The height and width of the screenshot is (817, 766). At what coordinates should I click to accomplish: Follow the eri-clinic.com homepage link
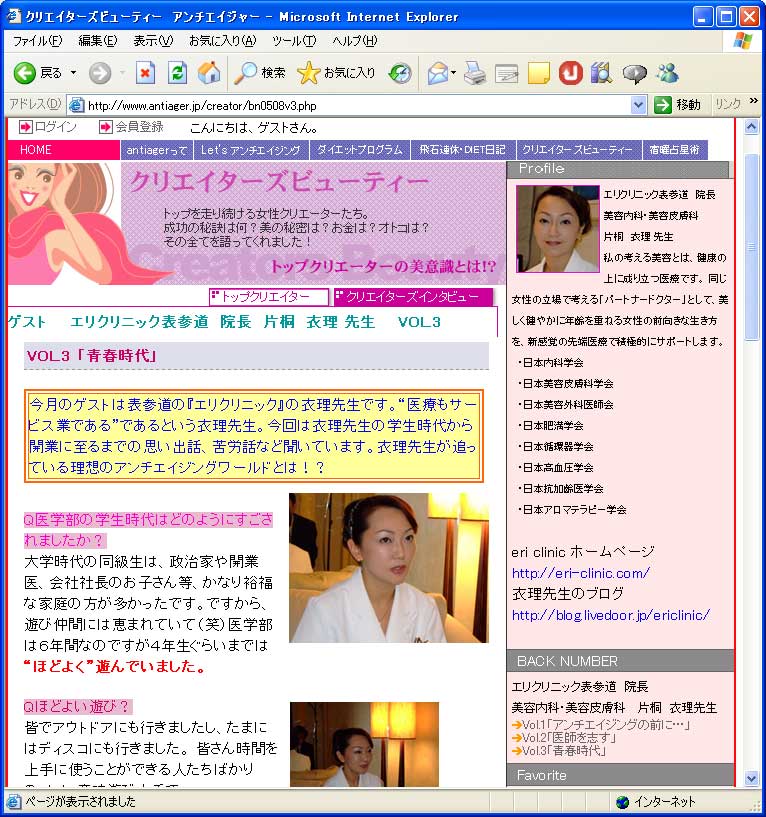580,573
